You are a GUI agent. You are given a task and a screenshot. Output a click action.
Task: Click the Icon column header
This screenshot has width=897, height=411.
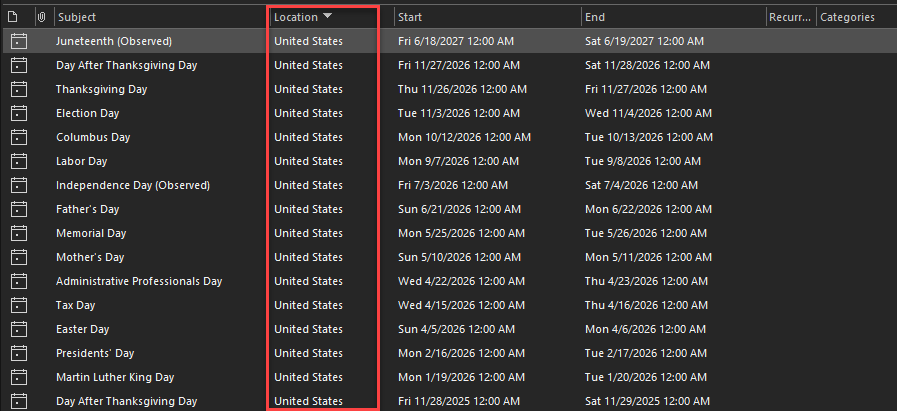pos(13,17)
